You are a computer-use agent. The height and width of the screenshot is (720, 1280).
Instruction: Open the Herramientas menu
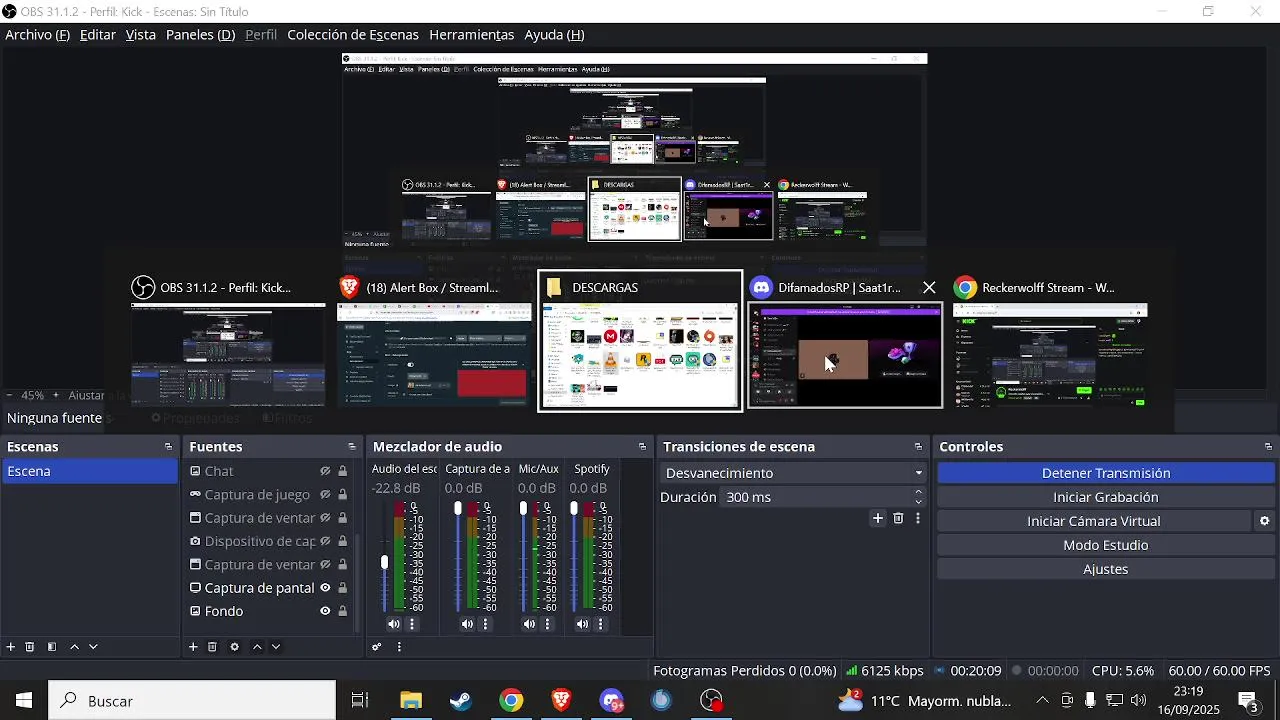471,34
